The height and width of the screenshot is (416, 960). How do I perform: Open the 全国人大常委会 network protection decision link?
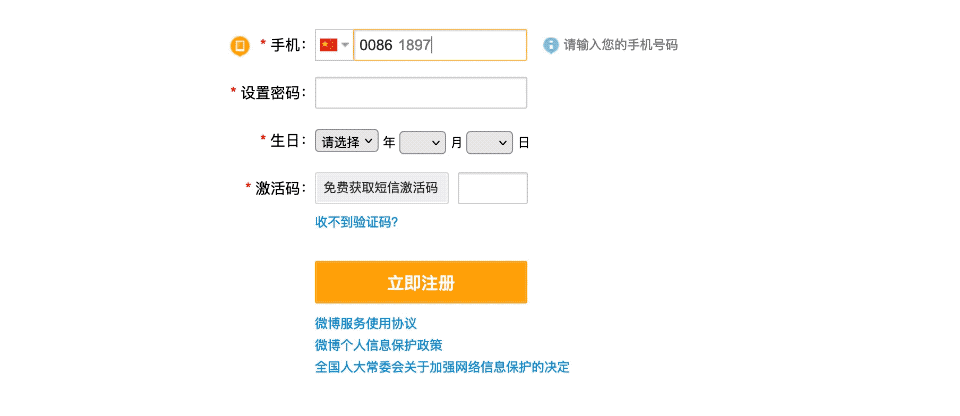443,368
